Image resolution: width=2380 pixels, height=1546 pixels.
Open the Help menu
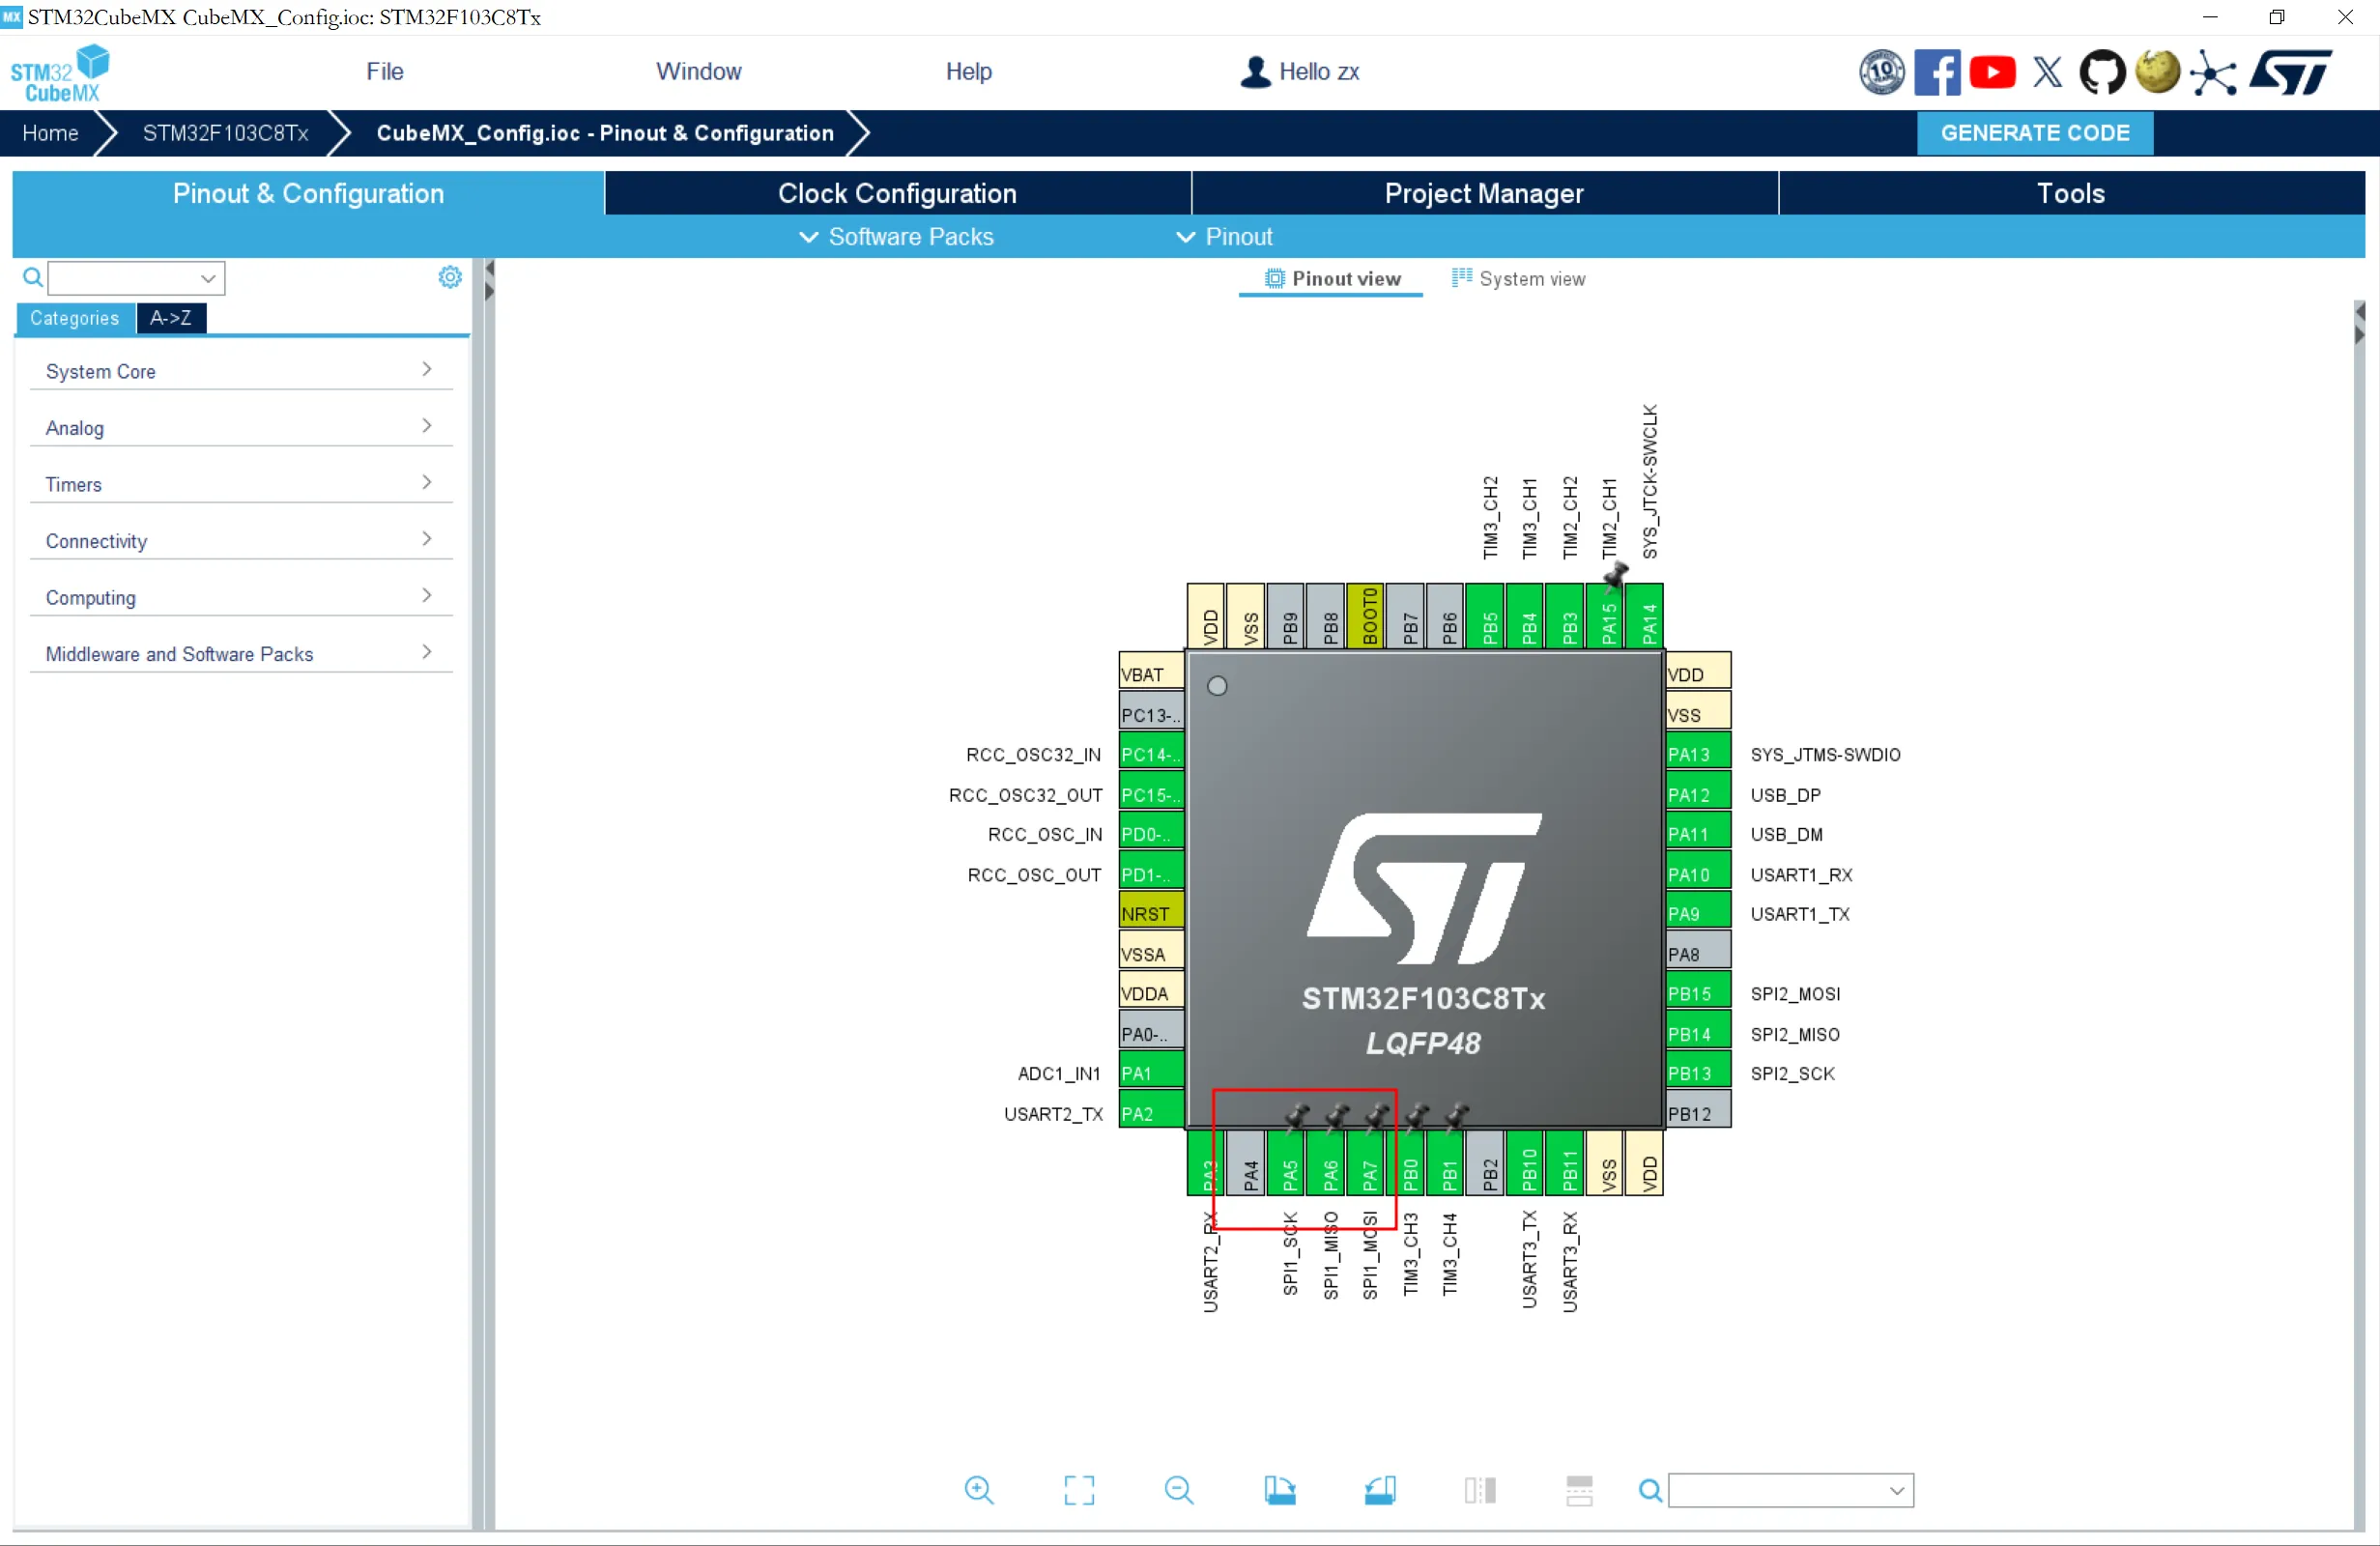coord(968,72)
